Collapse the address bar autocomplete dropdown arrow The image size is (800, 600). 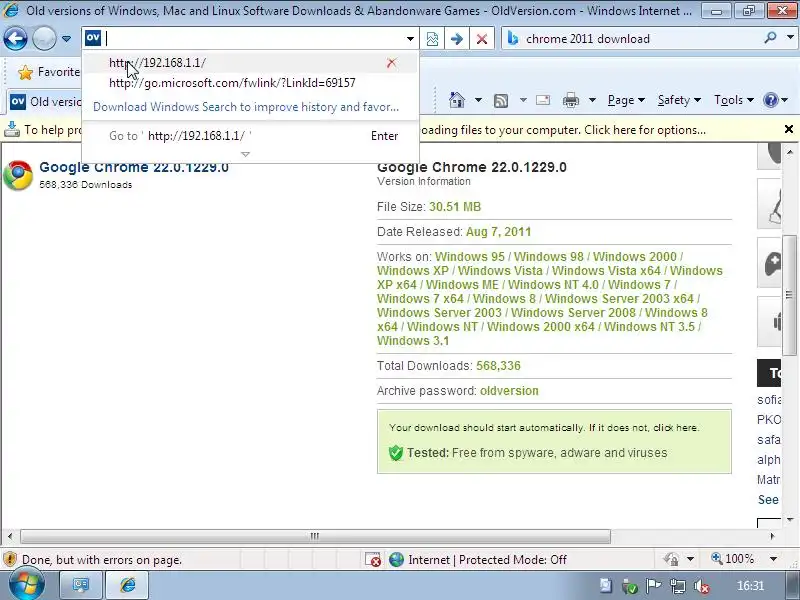click(x=410, y=39)
